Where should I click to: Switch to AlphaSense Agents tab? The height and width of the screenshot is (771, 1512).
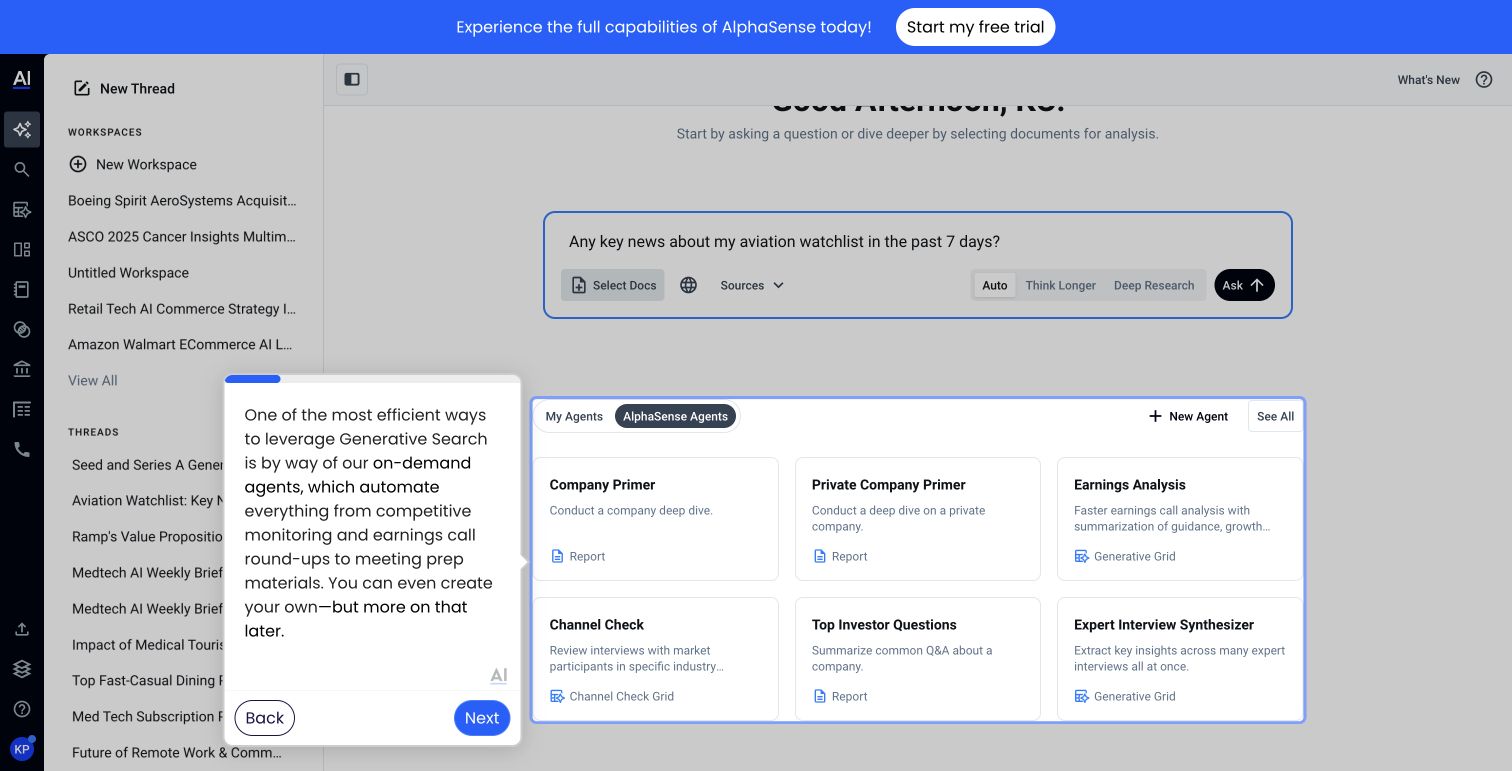(x=676, y=416)
